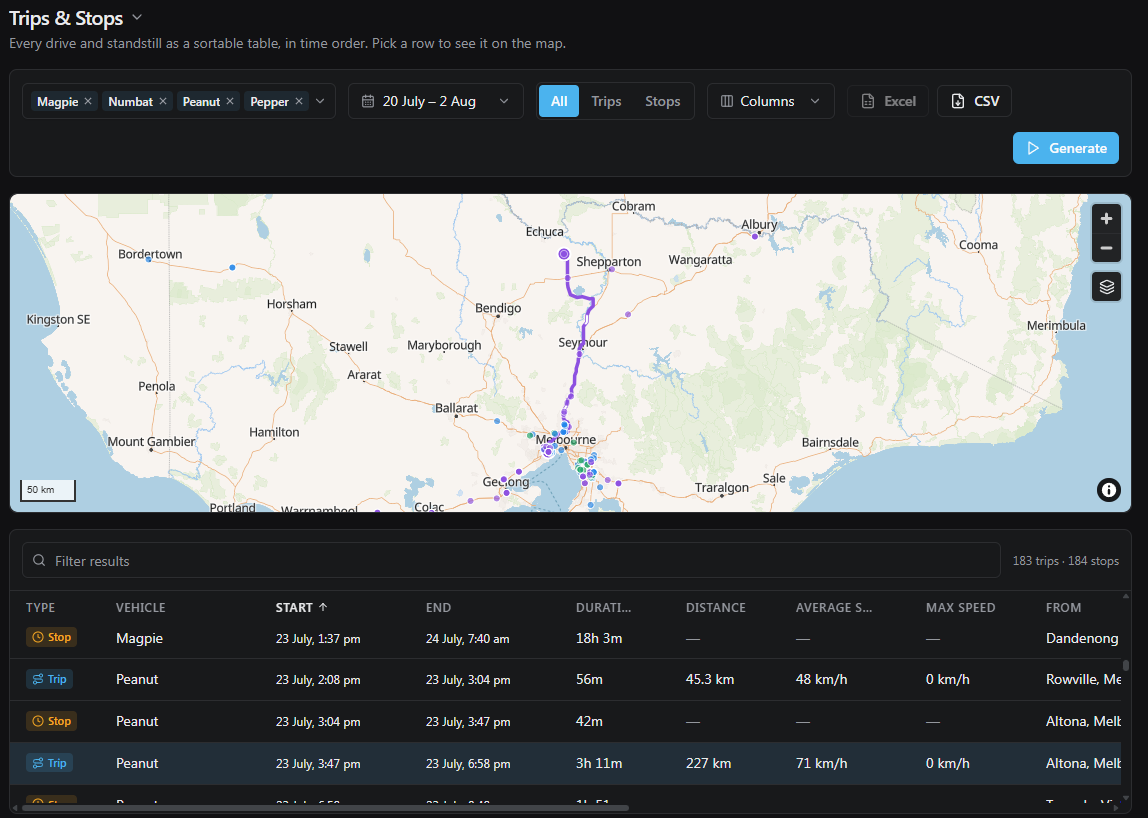Click the 23 July, 6:58 pm end time
The image size is (1148, 818).
[x=468, y=764]
